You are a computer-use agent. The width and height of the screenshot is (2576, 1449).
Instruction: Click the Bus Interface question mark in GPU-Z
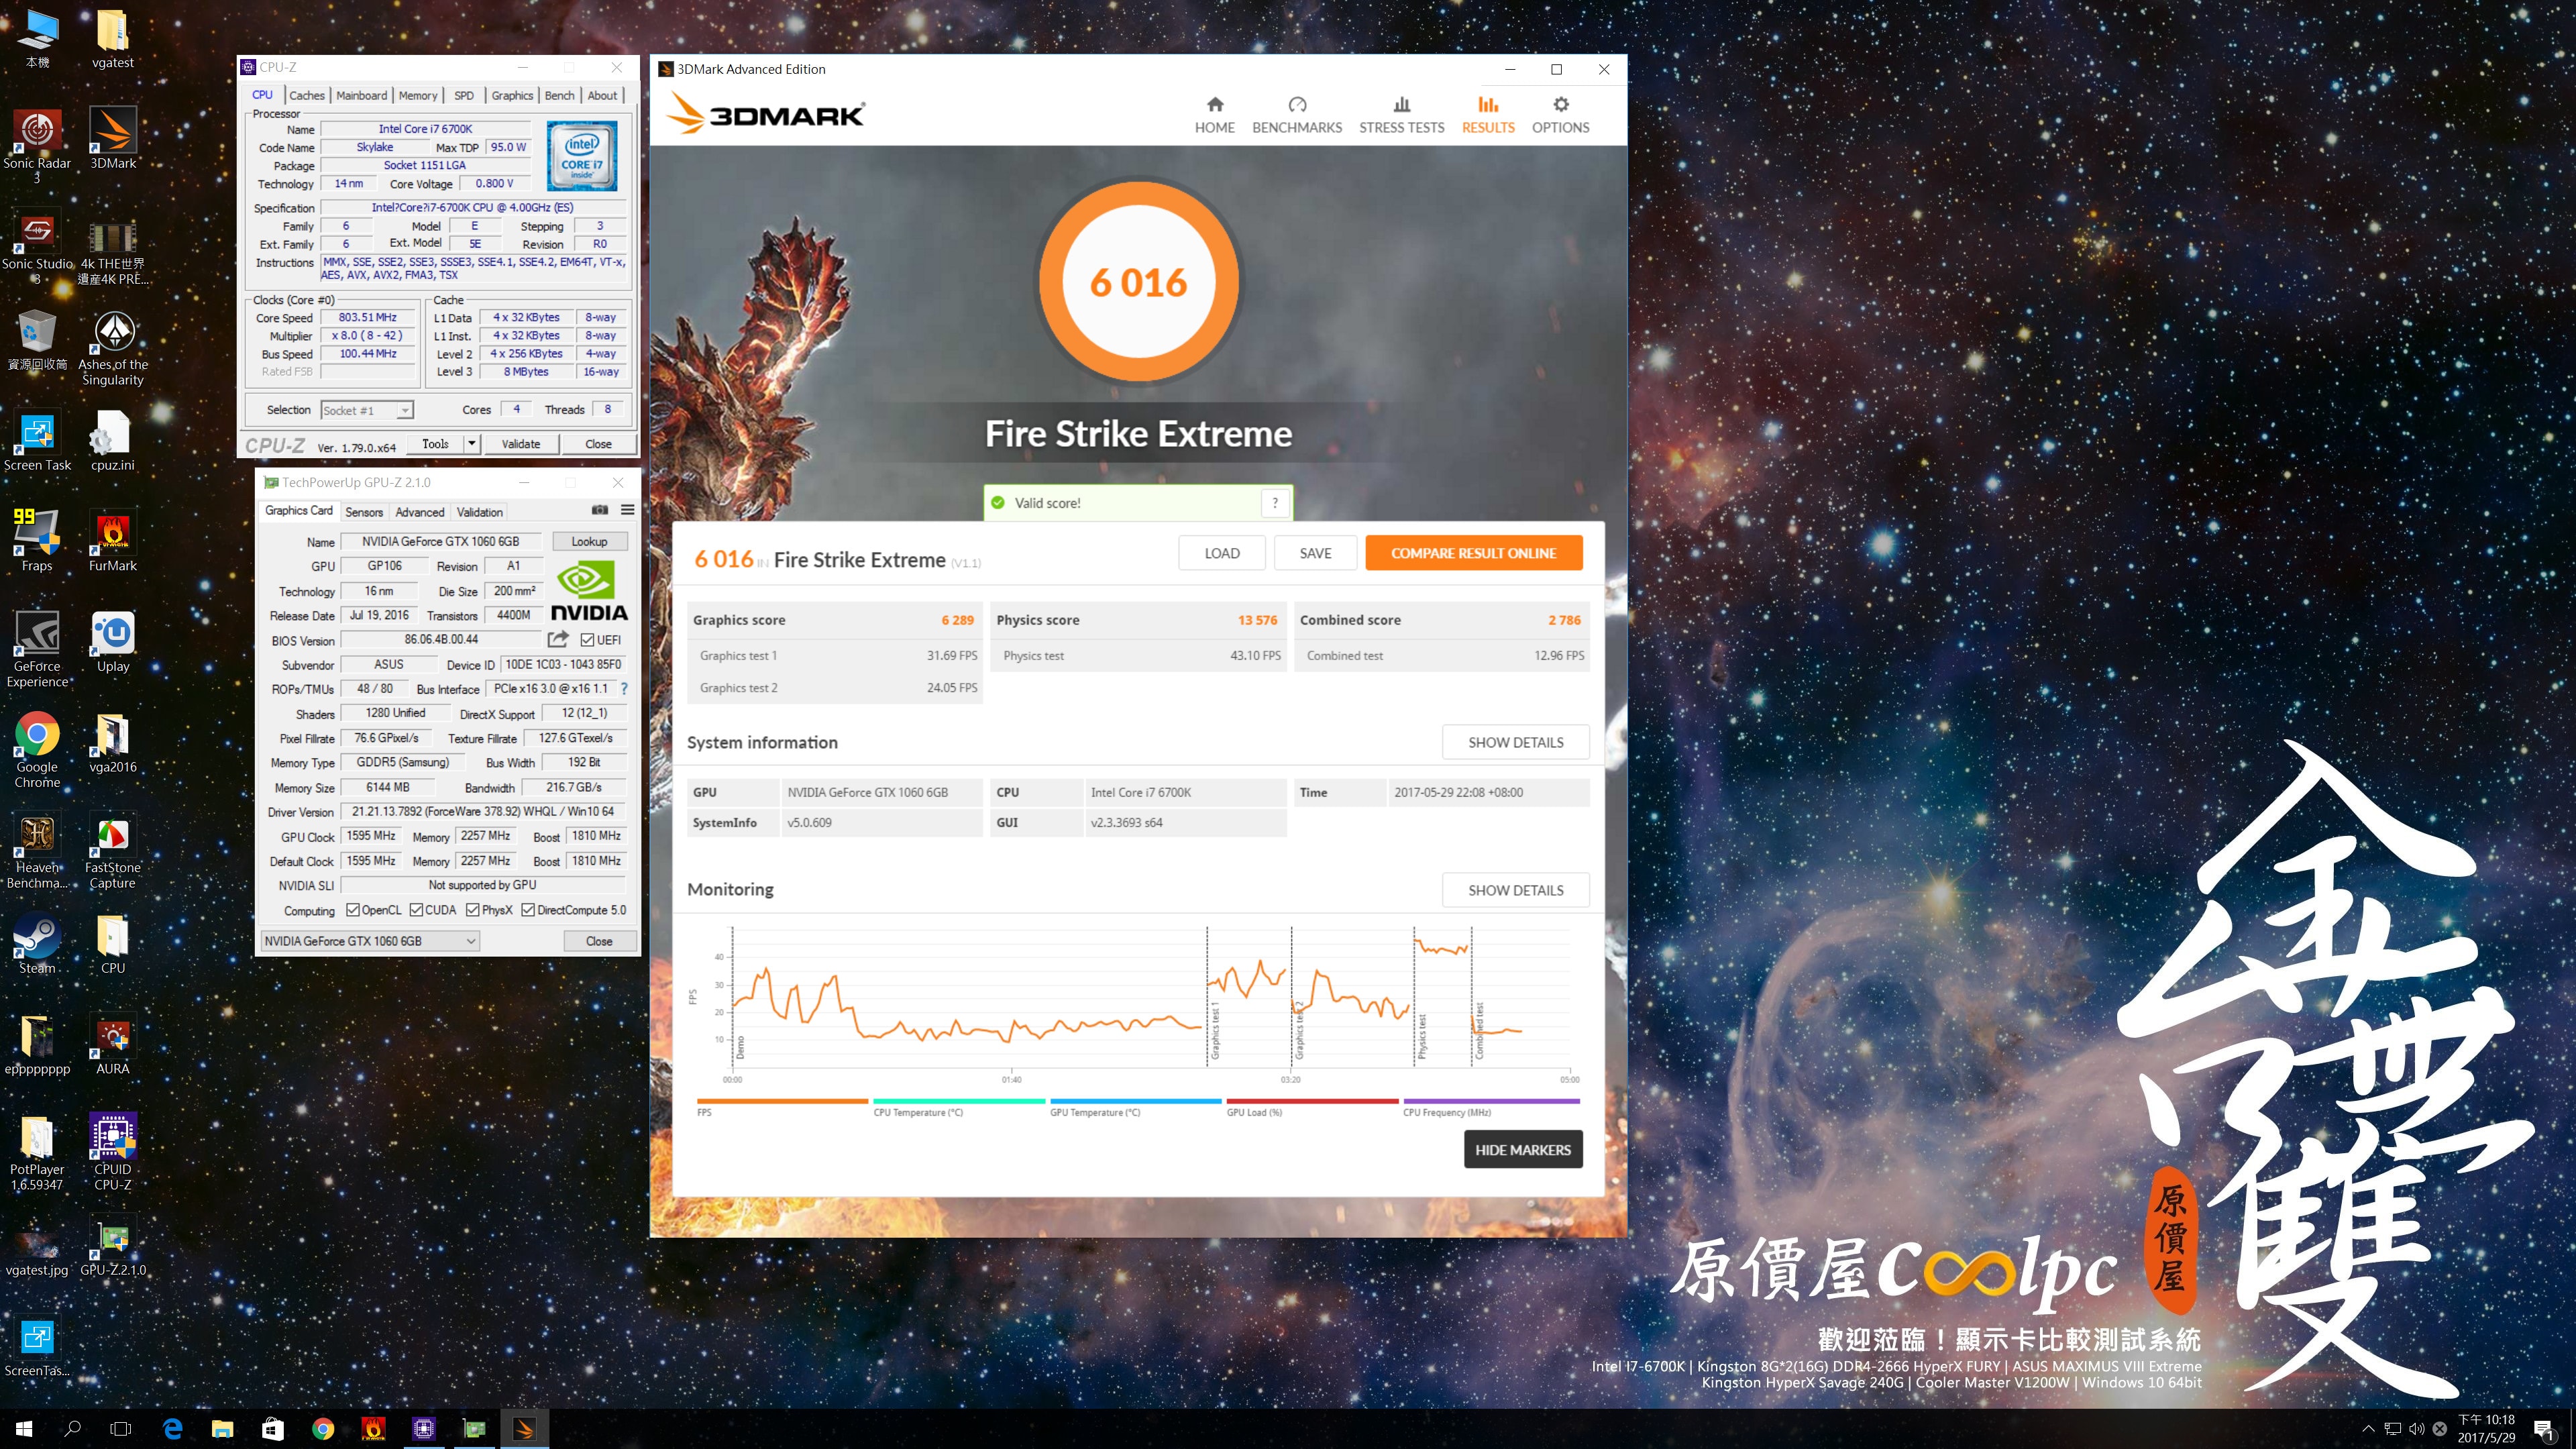point(624,688)
